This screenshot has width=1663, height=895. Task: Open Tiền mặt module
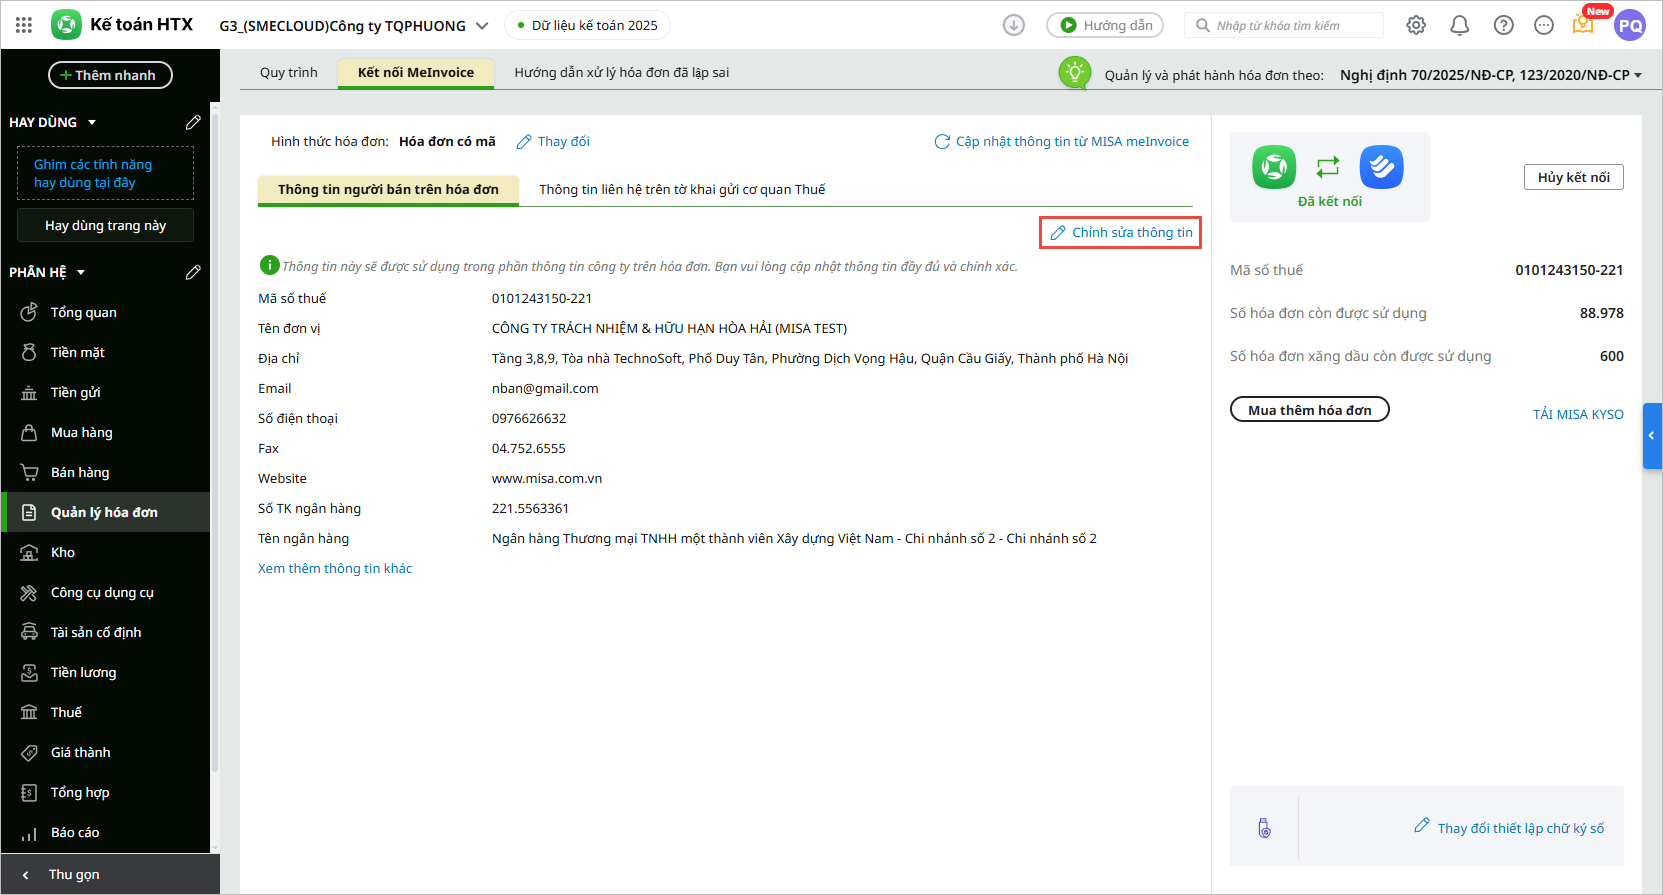click(x=105, y=352)
